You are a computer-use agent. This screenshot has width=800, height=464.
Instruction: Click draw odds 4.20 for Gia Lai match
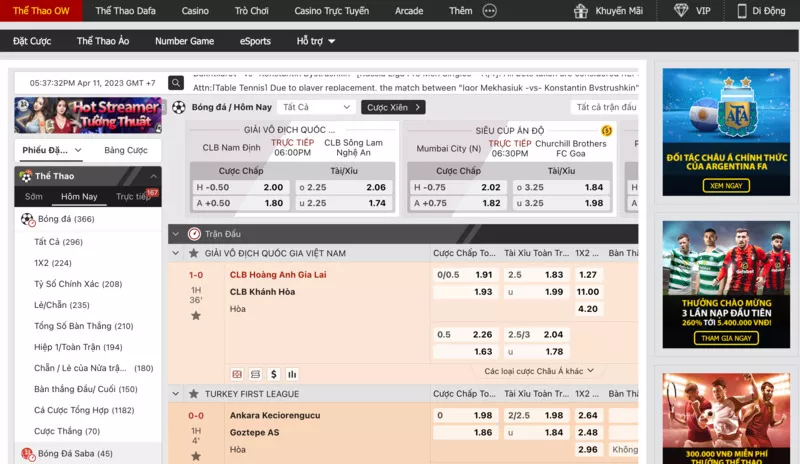(588, 309)
